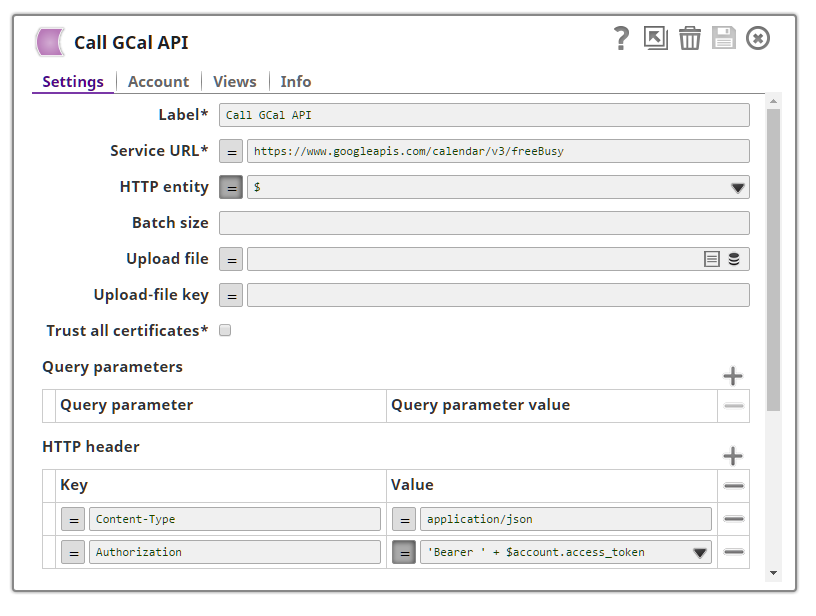Click the scrollbar down arrow

(773, 573)
